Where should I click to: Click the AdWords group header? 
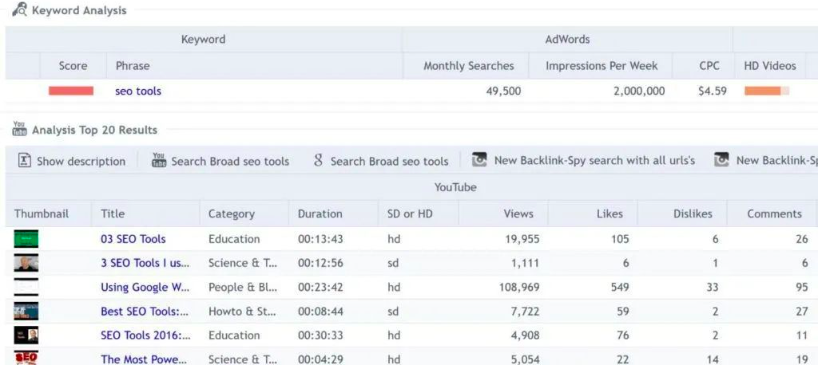(567, 39)
